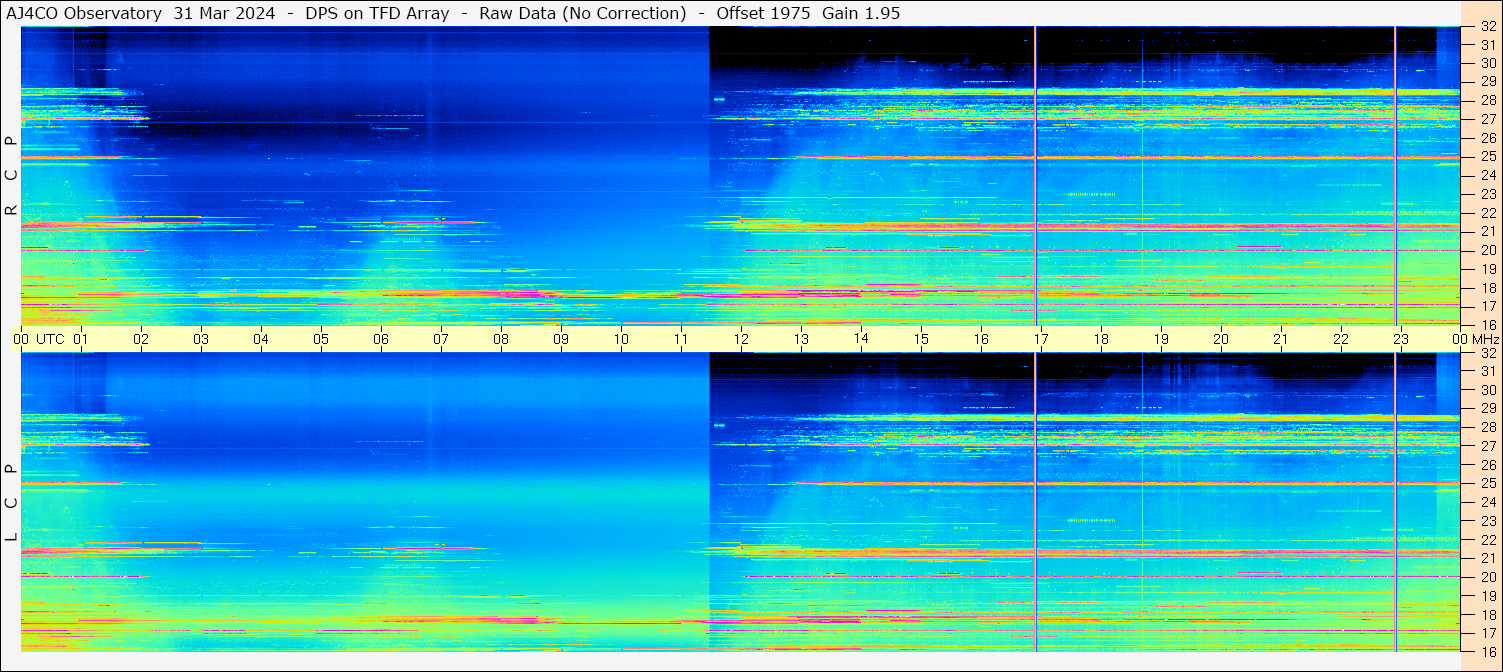This screenshot has height=672, width=1503.
Task: Select 32 MHz label on LCP frequency scale
Action: click(x=1488, y=353)
